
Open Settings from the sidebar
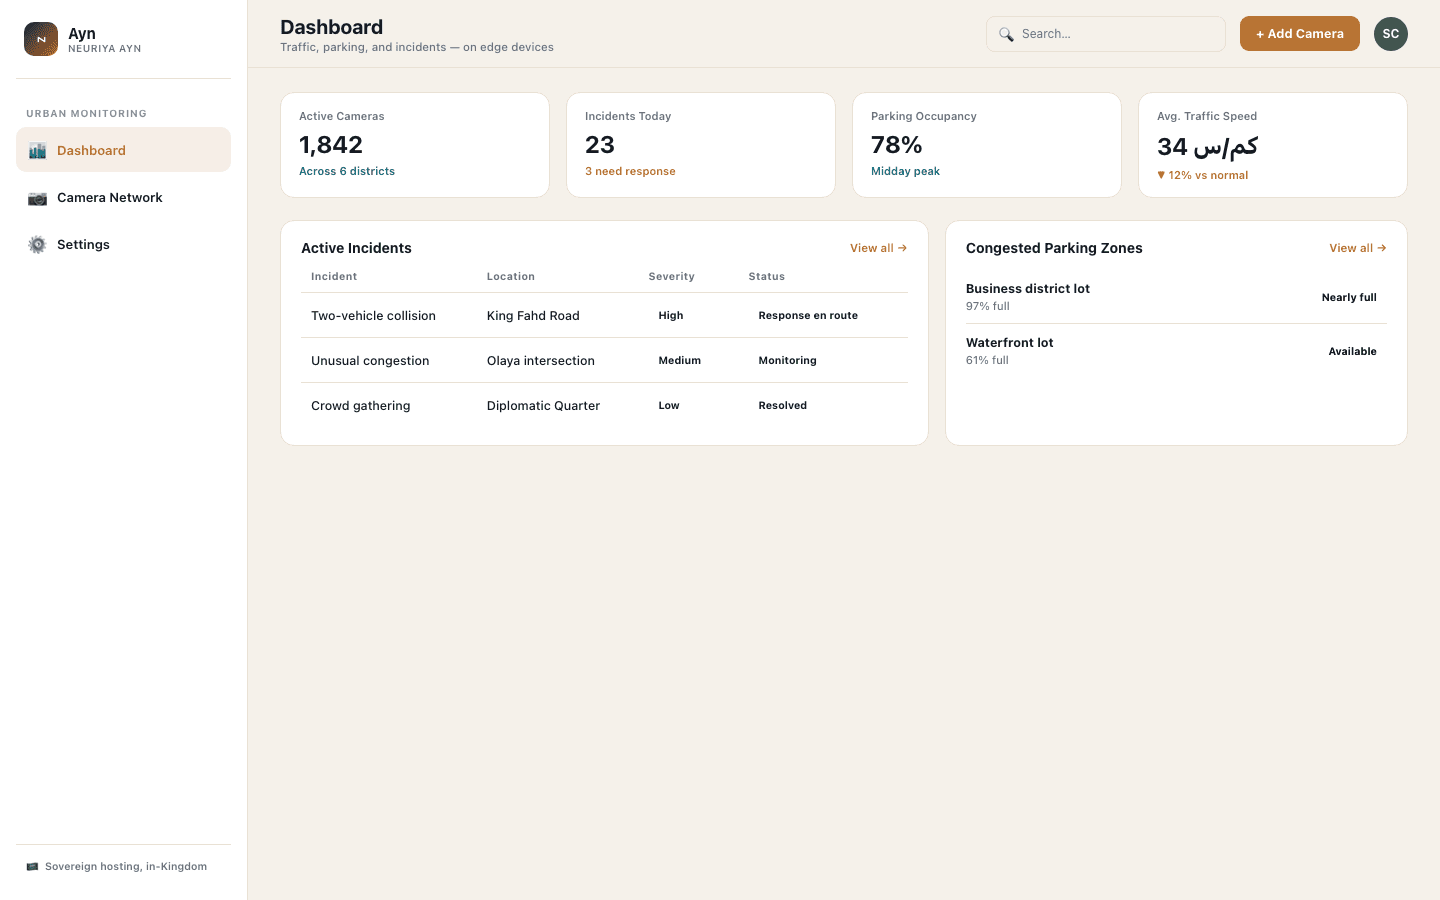pos(123,245)
